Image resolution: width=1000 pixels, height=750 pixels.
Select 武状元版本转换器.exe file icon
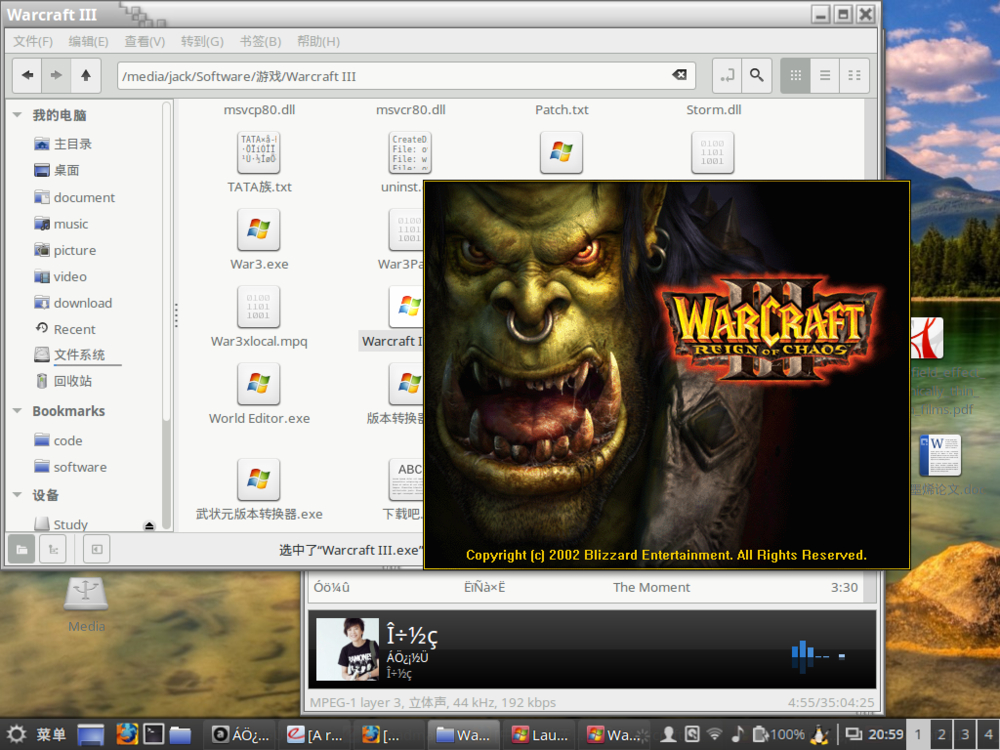point(258,480)
